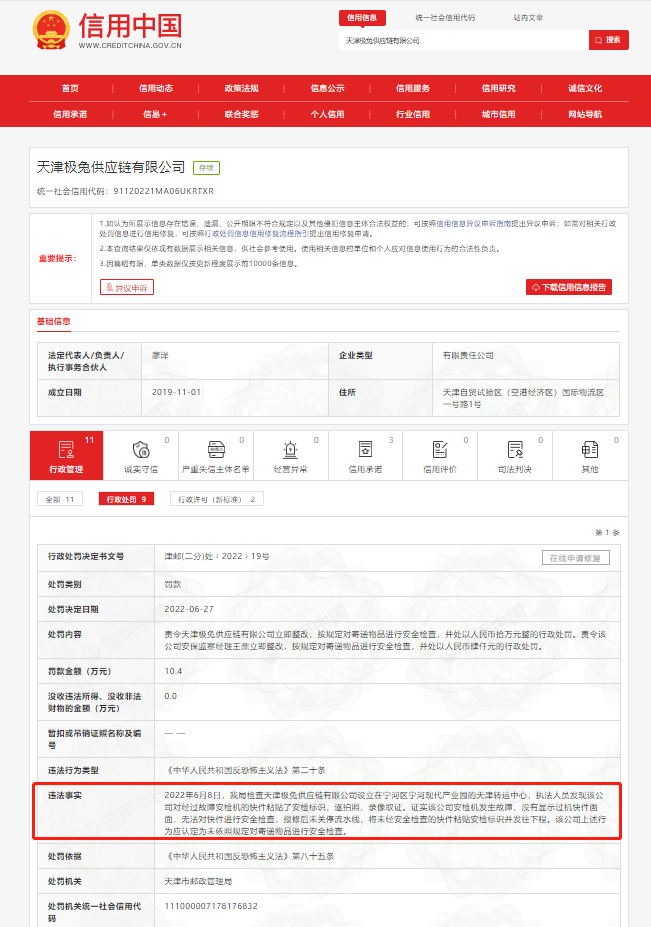
Task: Click the 基础信息 section heading
Action: tap(54, 321)
